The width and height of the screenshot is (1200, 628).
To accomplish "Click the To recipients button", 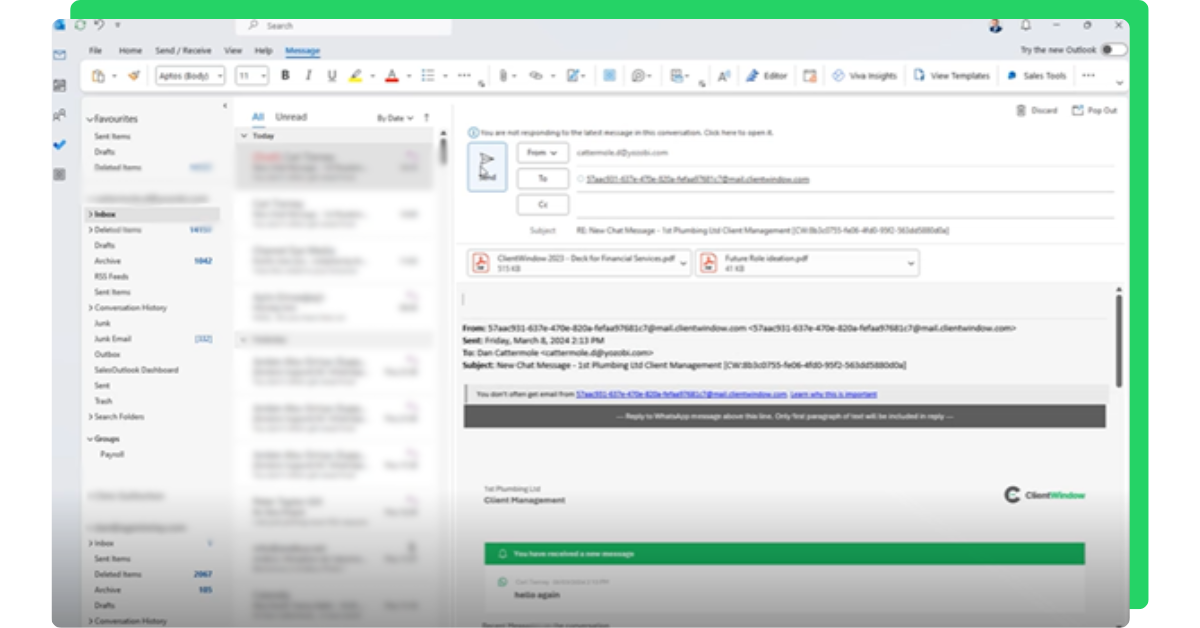I will [543, 179].
